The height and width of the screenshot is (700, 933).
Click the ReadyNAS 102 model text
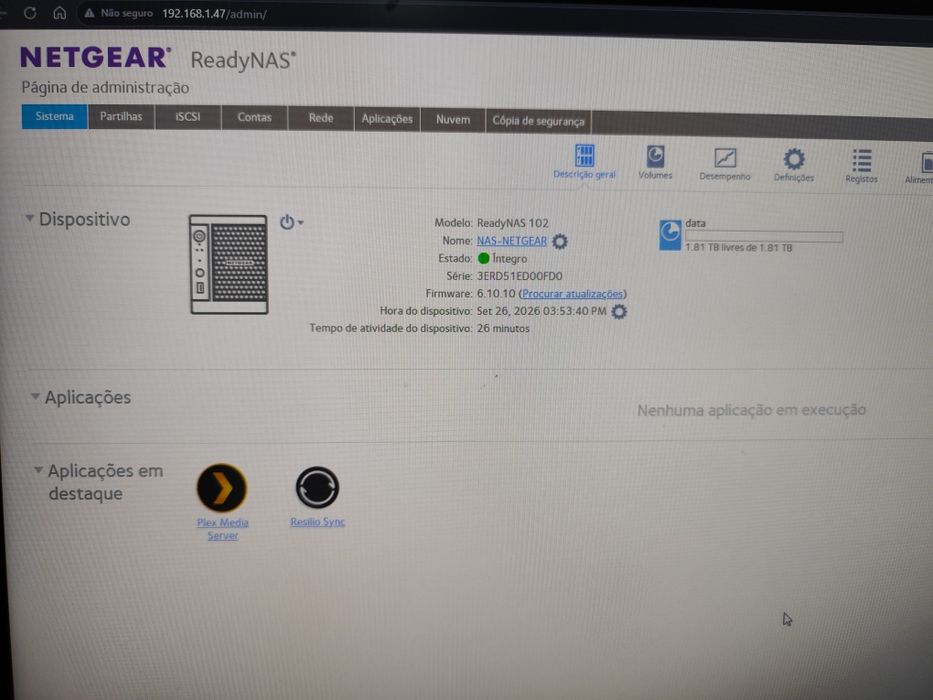(512, 223)
